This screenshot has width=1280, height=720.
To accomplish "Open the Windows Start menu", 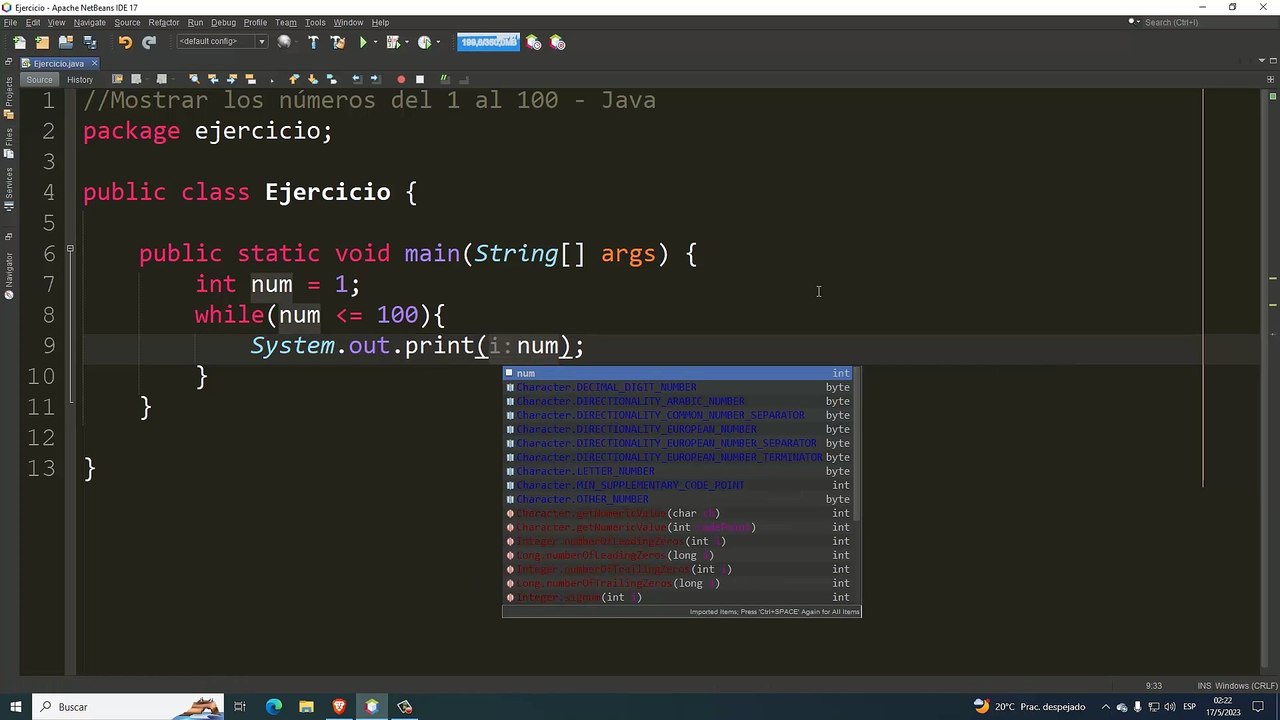I will pos(16,707).
